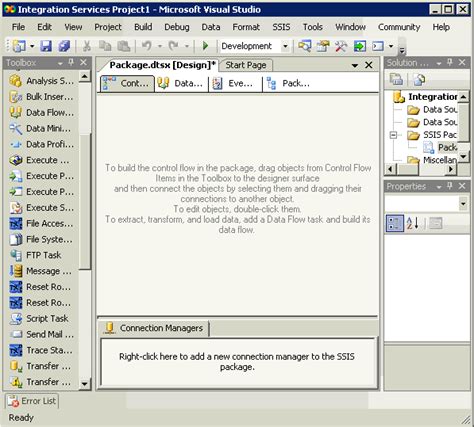Click the Paste toolbar icon
Viewport: 474px width, 427px height.
(x=124, y=46)
